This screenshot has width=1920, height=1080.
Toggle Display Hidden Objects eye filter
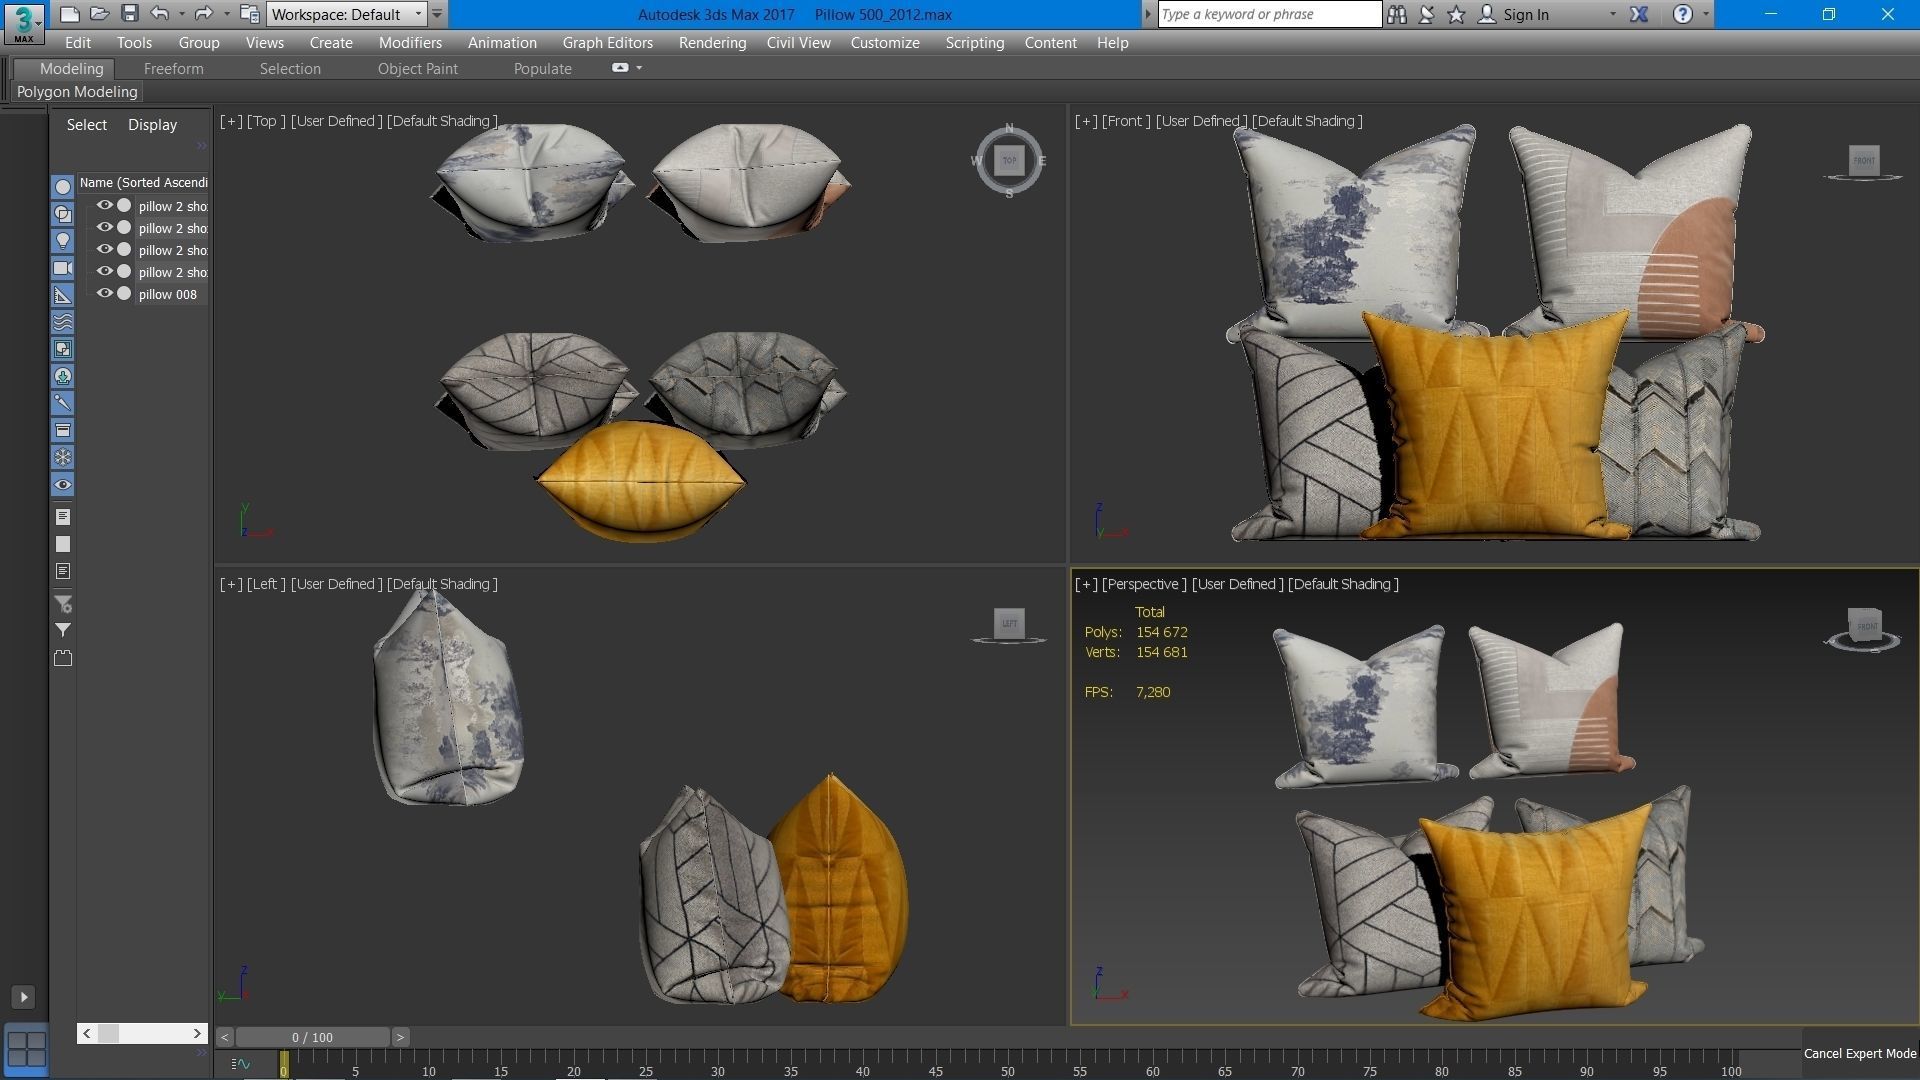click(x=63, y=485)
